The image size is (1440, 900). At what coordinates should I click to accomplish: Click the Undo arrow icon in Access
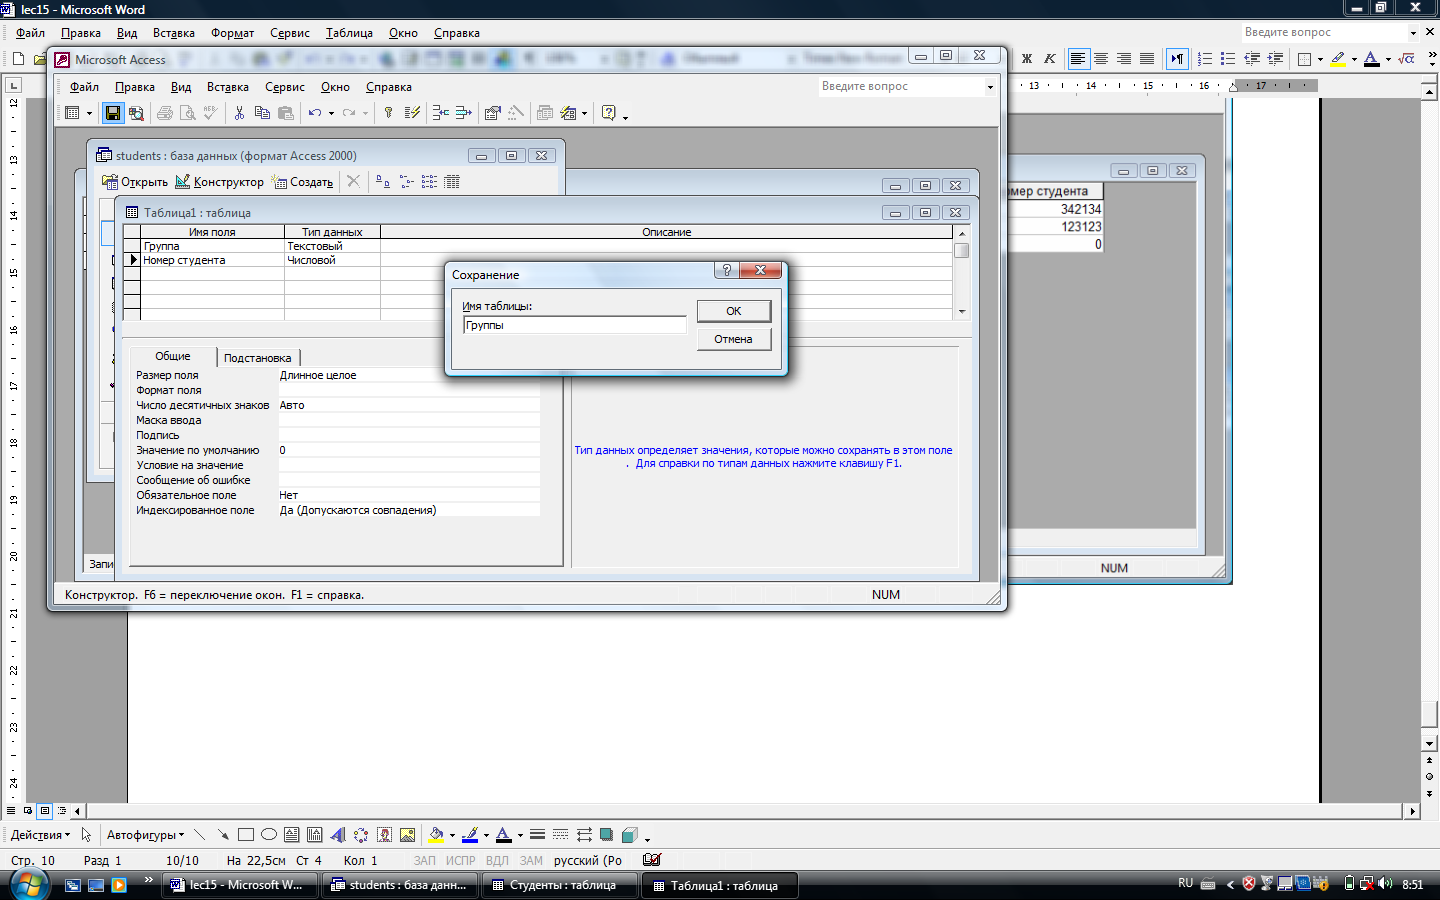(315, 113)
